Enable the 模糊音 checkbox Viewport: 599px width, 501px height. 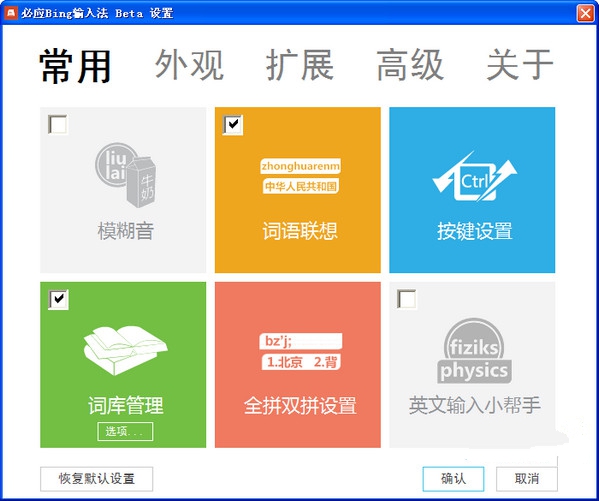(x=58, y=124)
